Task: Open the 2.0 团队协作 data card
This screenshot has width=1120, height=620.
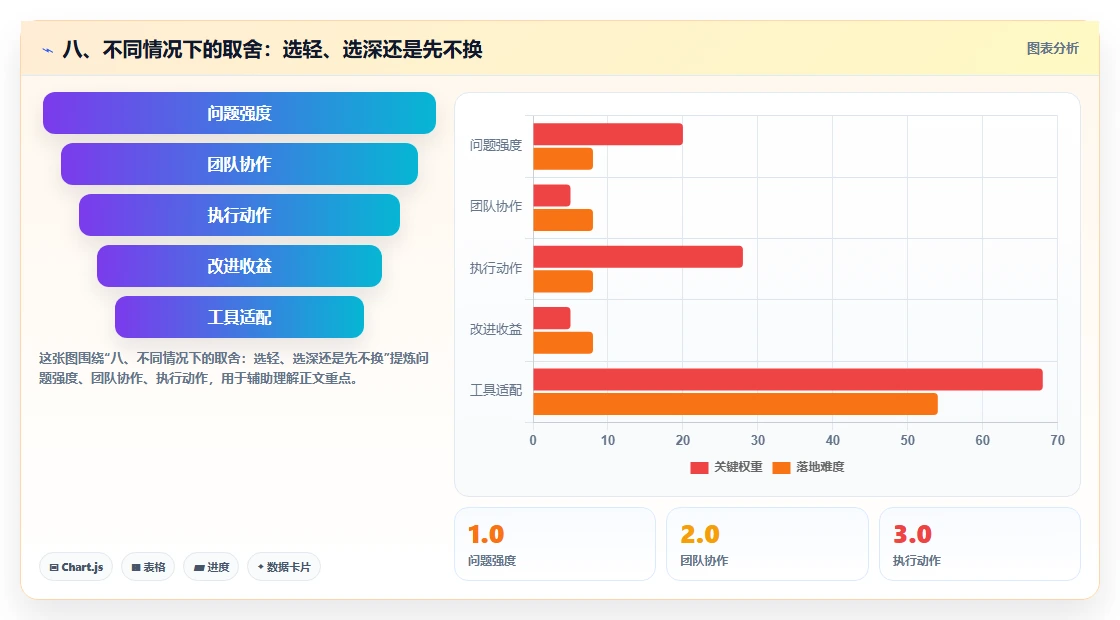Action: click(x=767, y=544)
